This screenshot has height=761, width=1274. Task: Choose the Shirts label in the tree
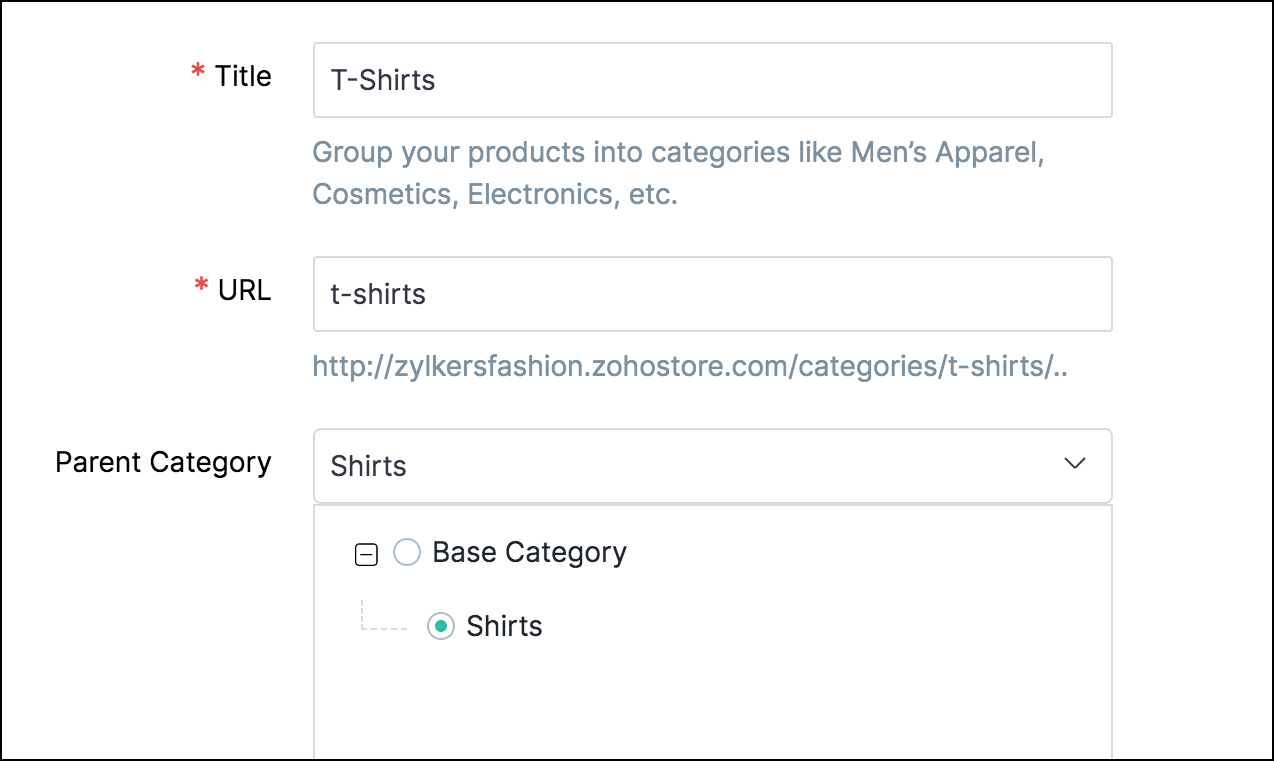coord(504,627)
